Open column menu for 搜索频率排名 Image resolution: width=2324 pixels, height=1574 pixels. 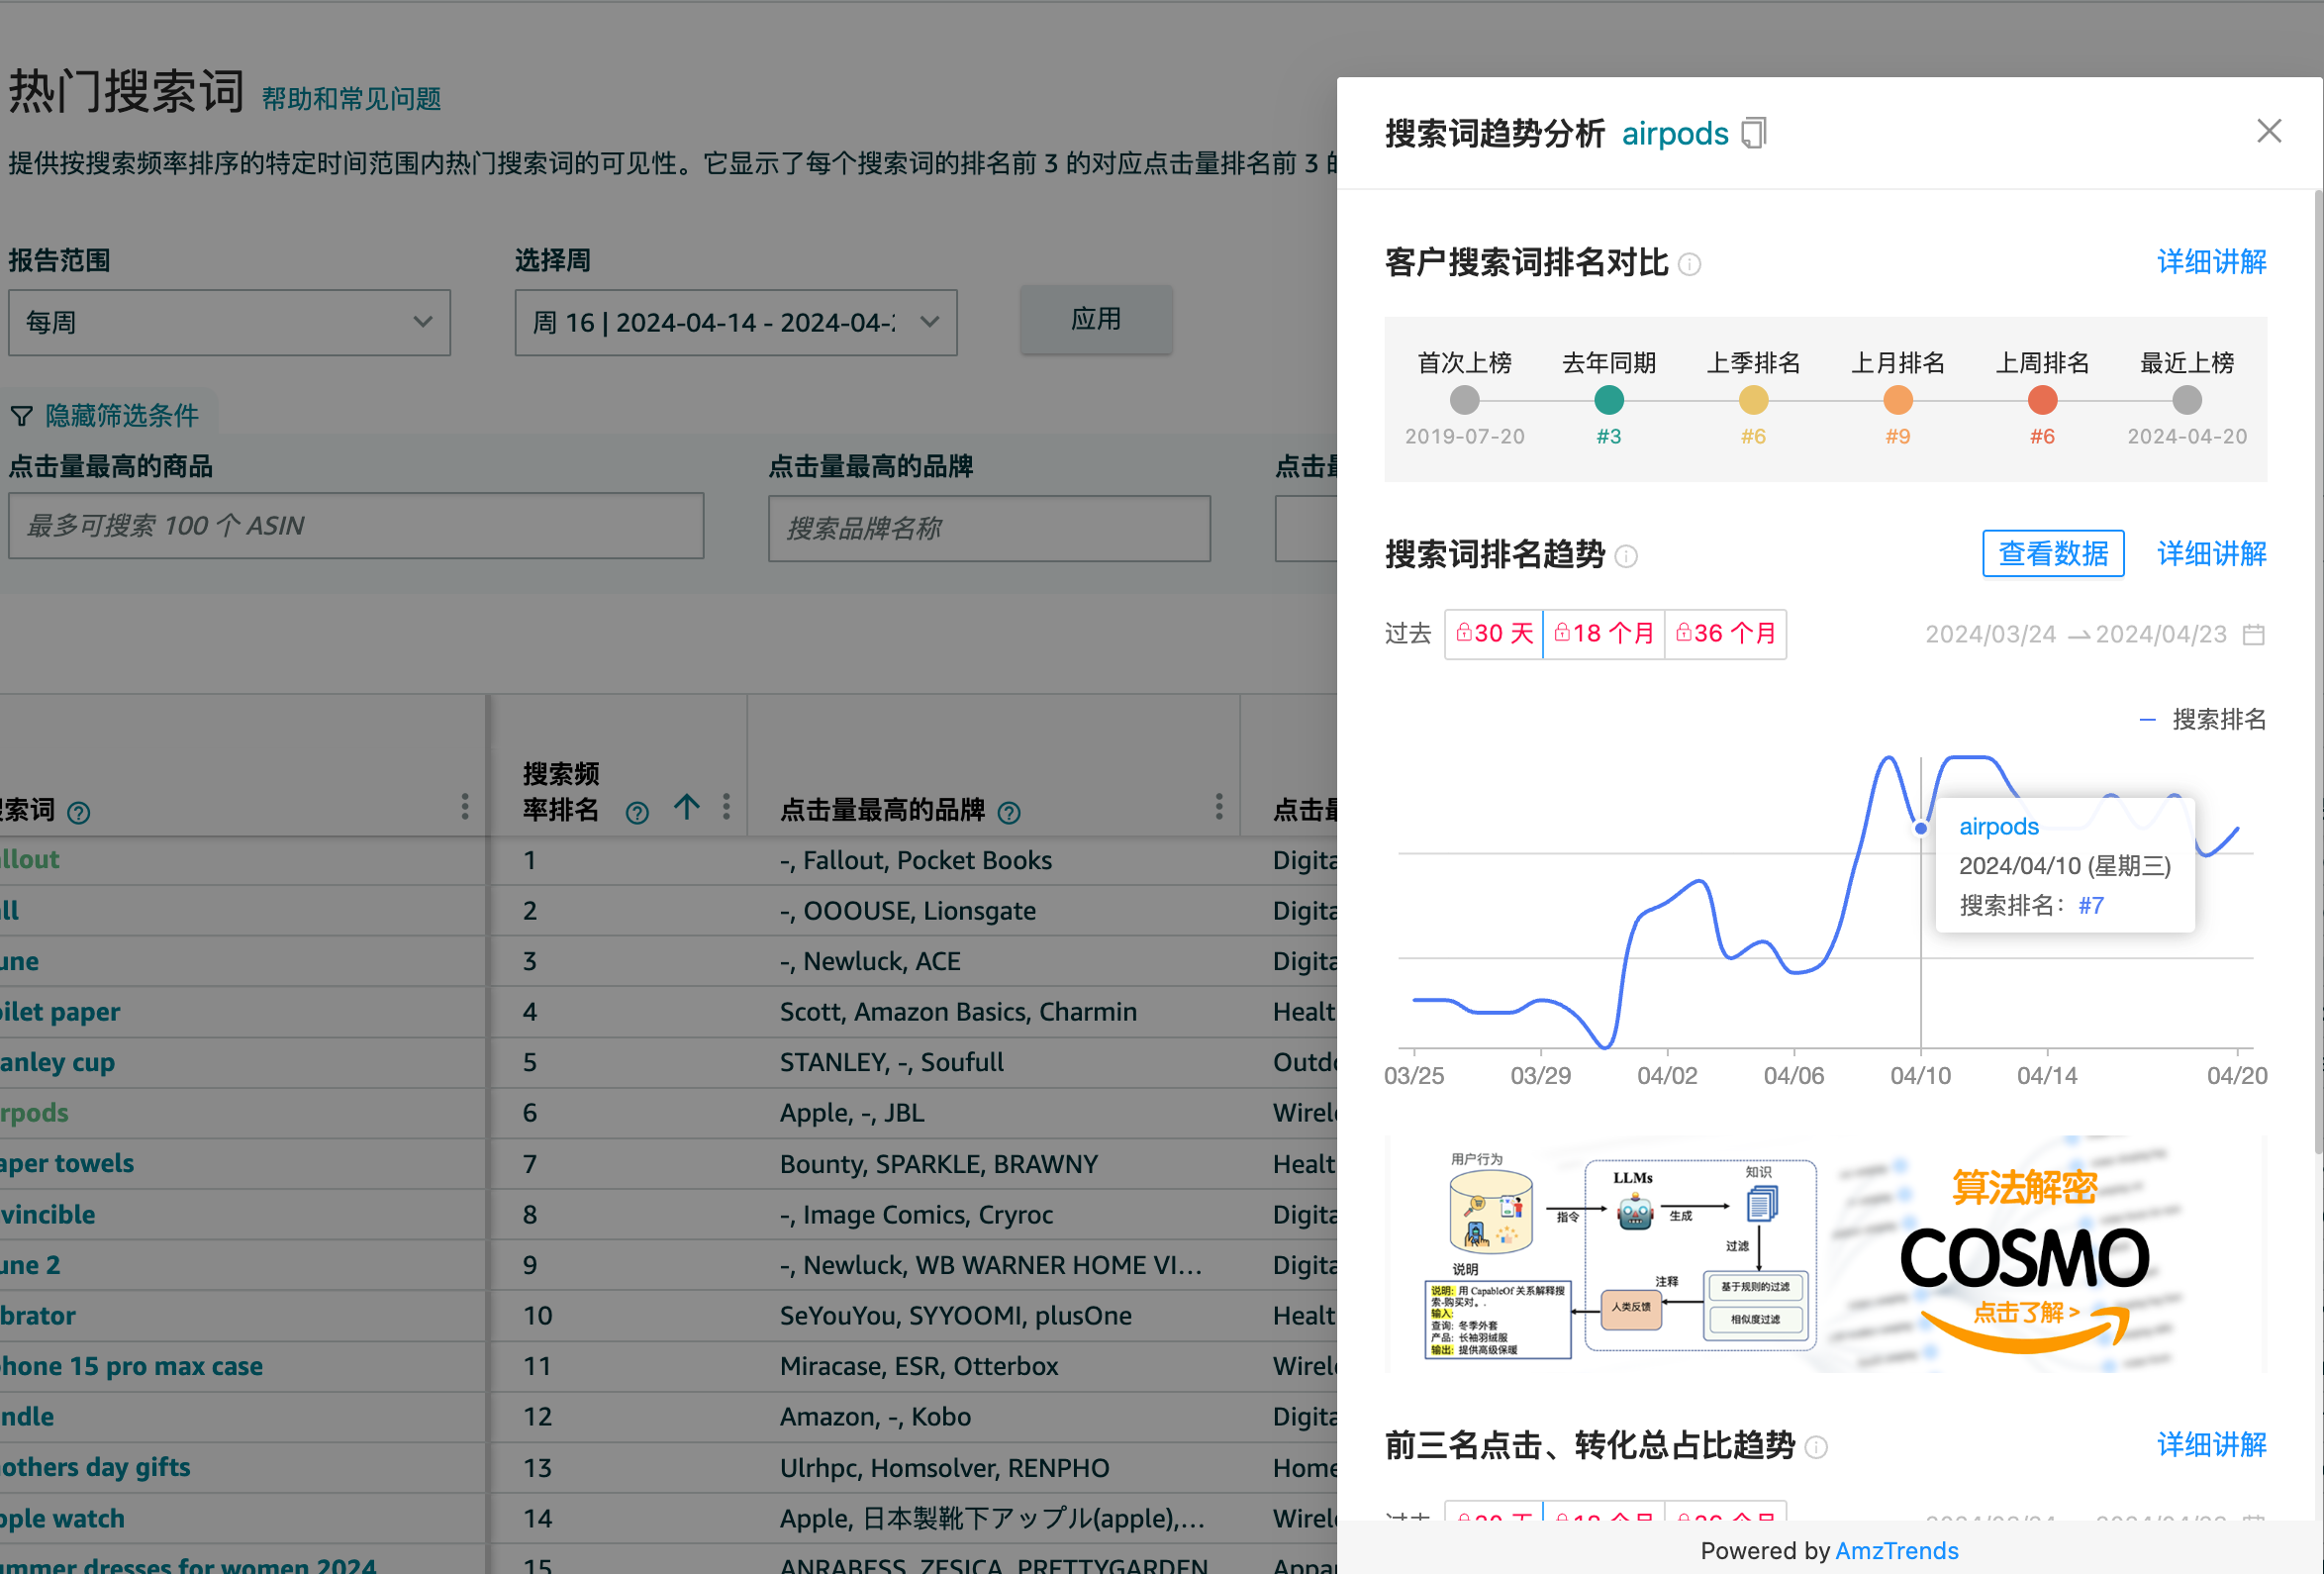click(726, 807)
